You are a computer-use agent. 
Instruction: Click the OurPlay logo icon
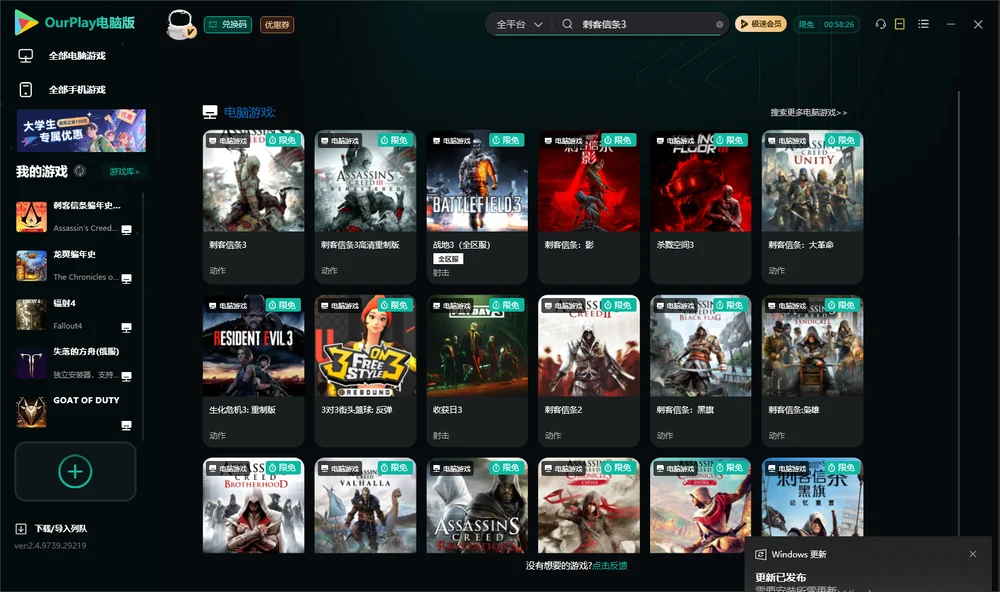26,23
